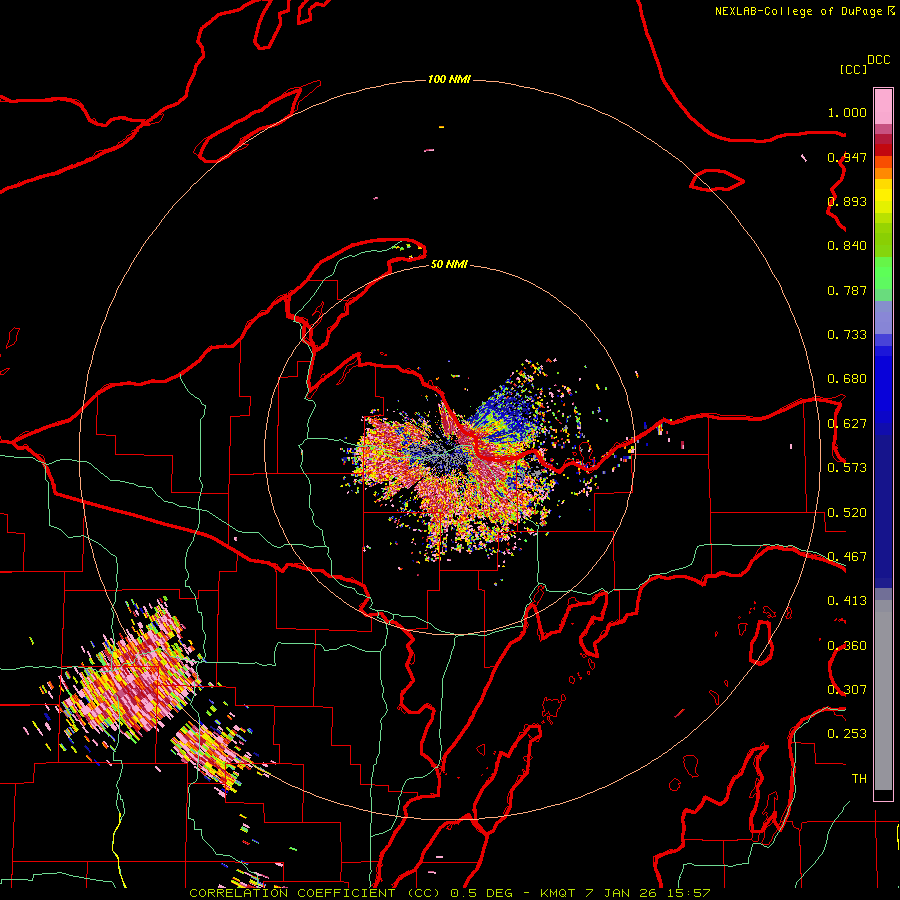Pick the light pink swatch at color bar top
The width and height of the screenshot is (900, 900).
883,107
